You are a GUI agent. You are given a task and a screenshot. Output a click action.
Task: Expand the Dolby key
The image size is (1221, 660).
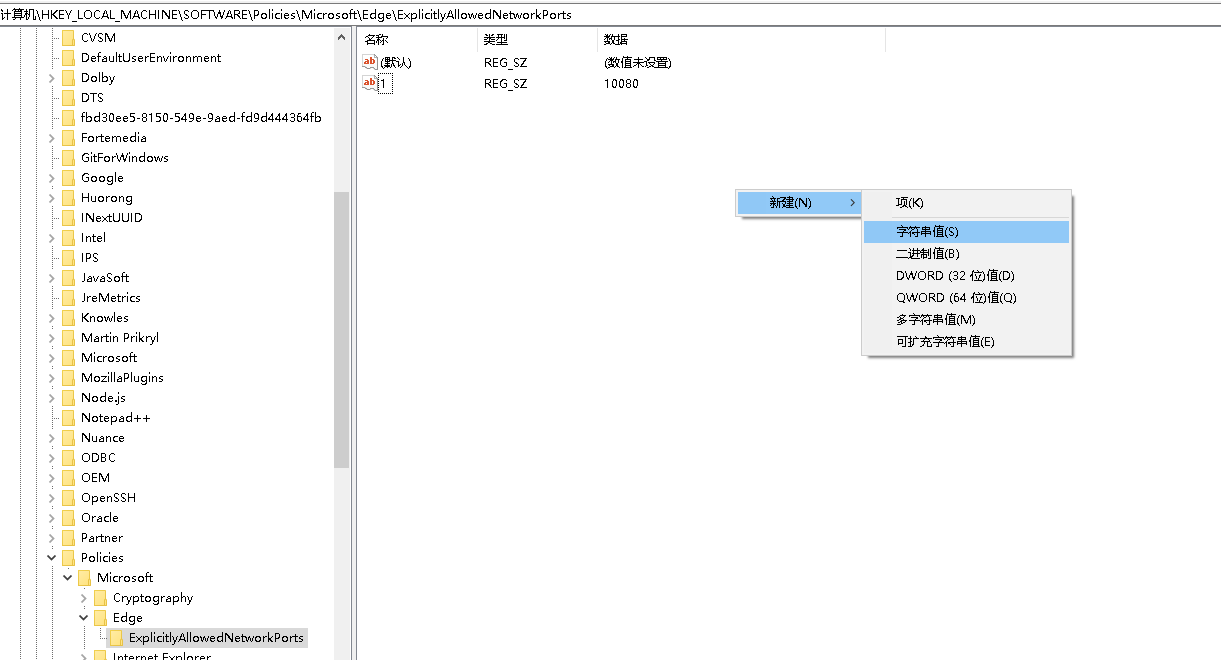pos(51,77)
